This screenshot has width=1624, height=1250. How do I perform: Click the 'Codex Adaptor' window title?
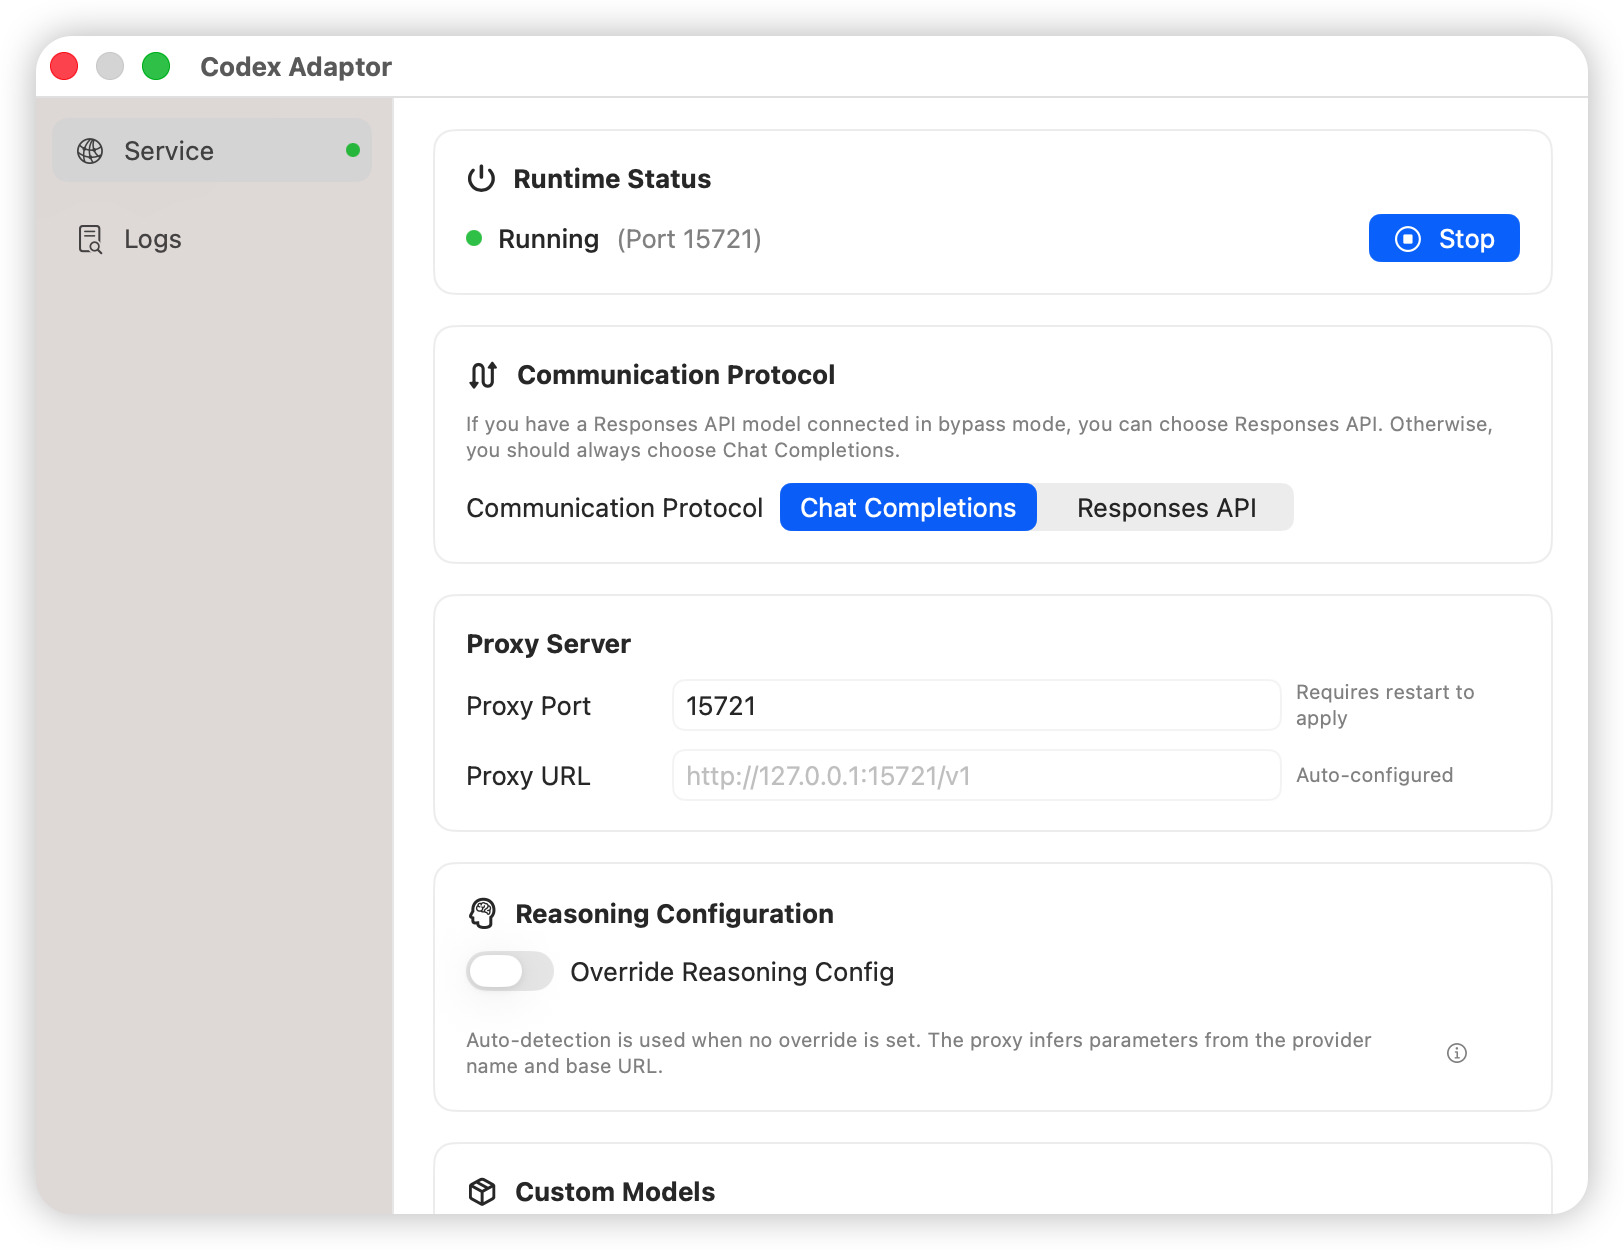pyautogui.click(x=296, y=67)
